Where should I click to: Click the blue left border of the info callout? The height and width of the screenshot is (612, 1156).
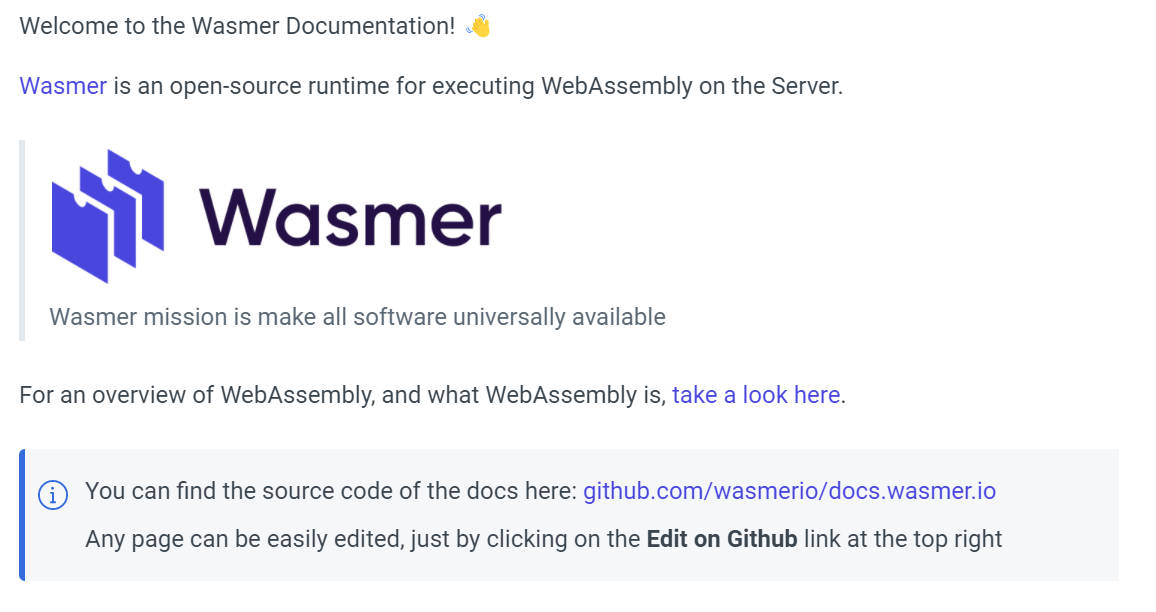22,515
